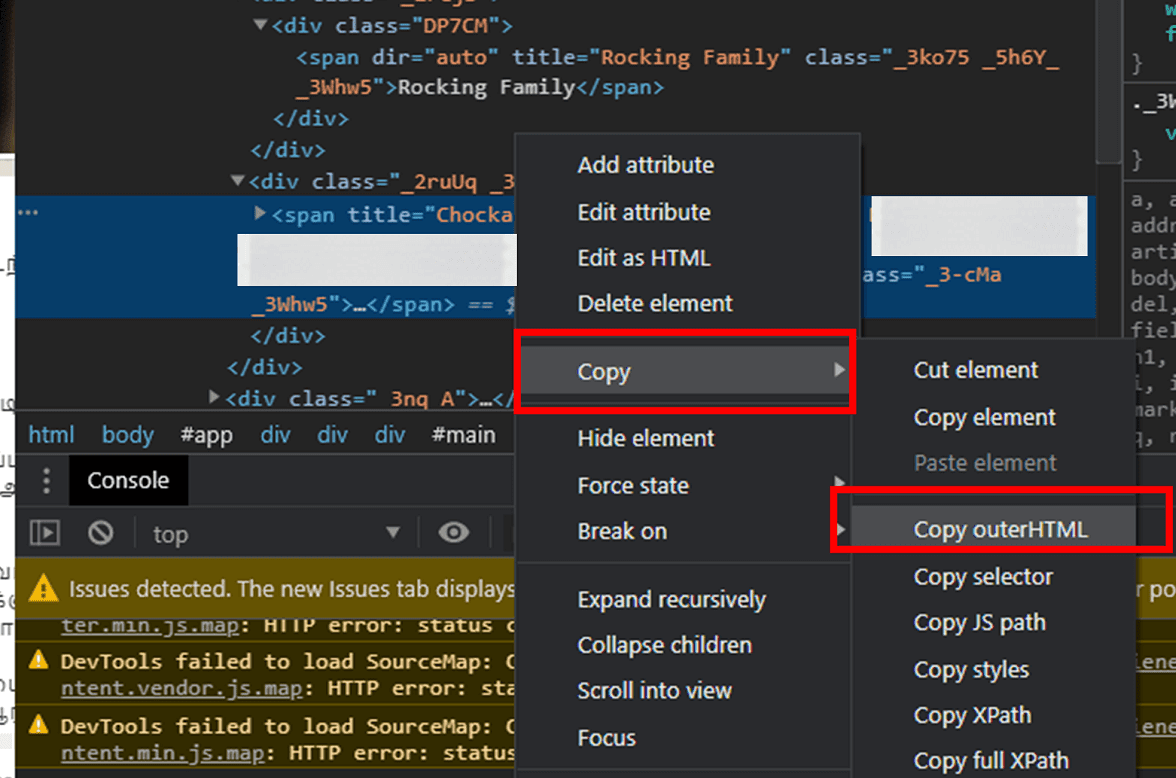Viewport: 1176px width, 778px height.
Task: Select Copy JS path
Action: (x=979, y=623)
